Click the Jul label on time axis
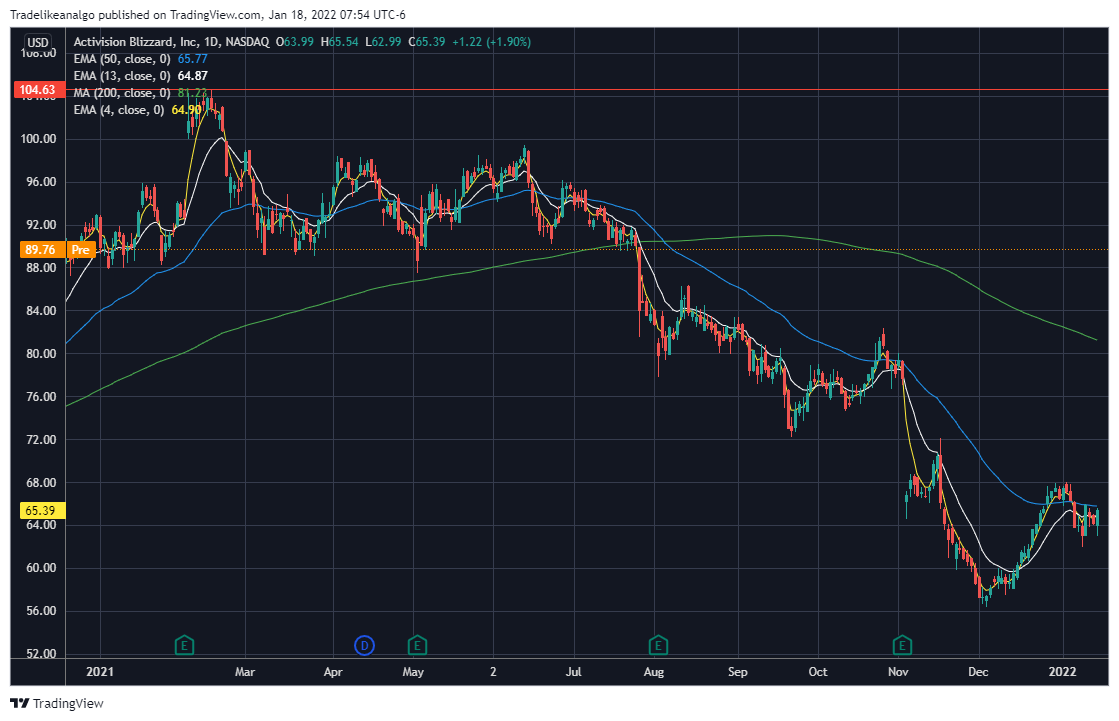Screen dimensions: 1119x721 [574, 672]
